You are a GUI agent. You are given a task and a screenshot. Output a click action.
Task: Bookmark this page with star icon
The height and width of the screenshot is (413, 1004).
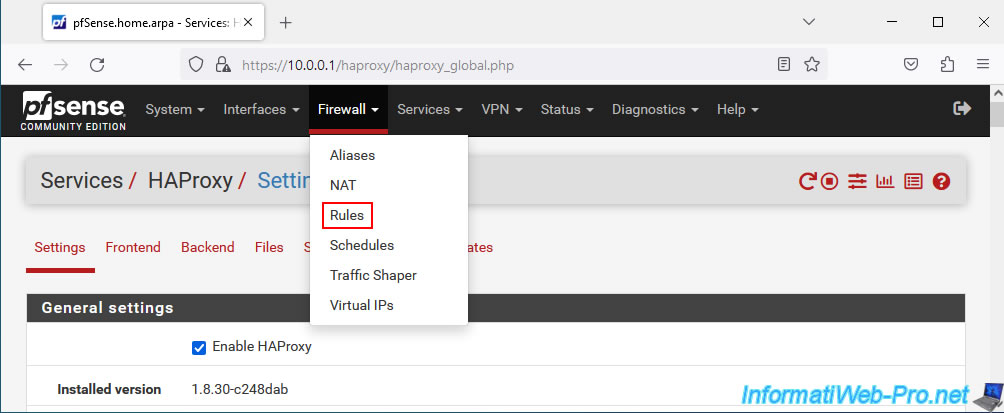[x=812, y=64]
